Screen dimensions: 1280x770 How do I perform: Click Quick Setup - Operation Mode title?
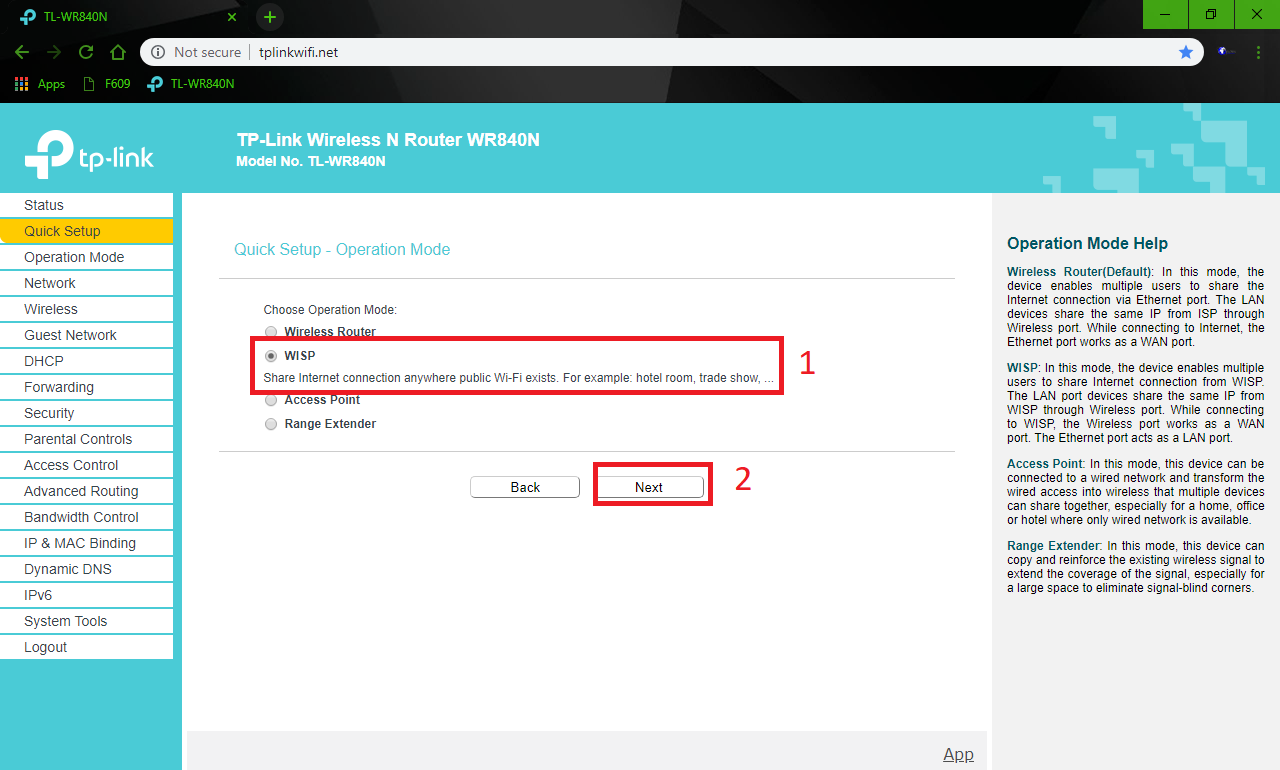pyautogui.click(x=342, y=249)
